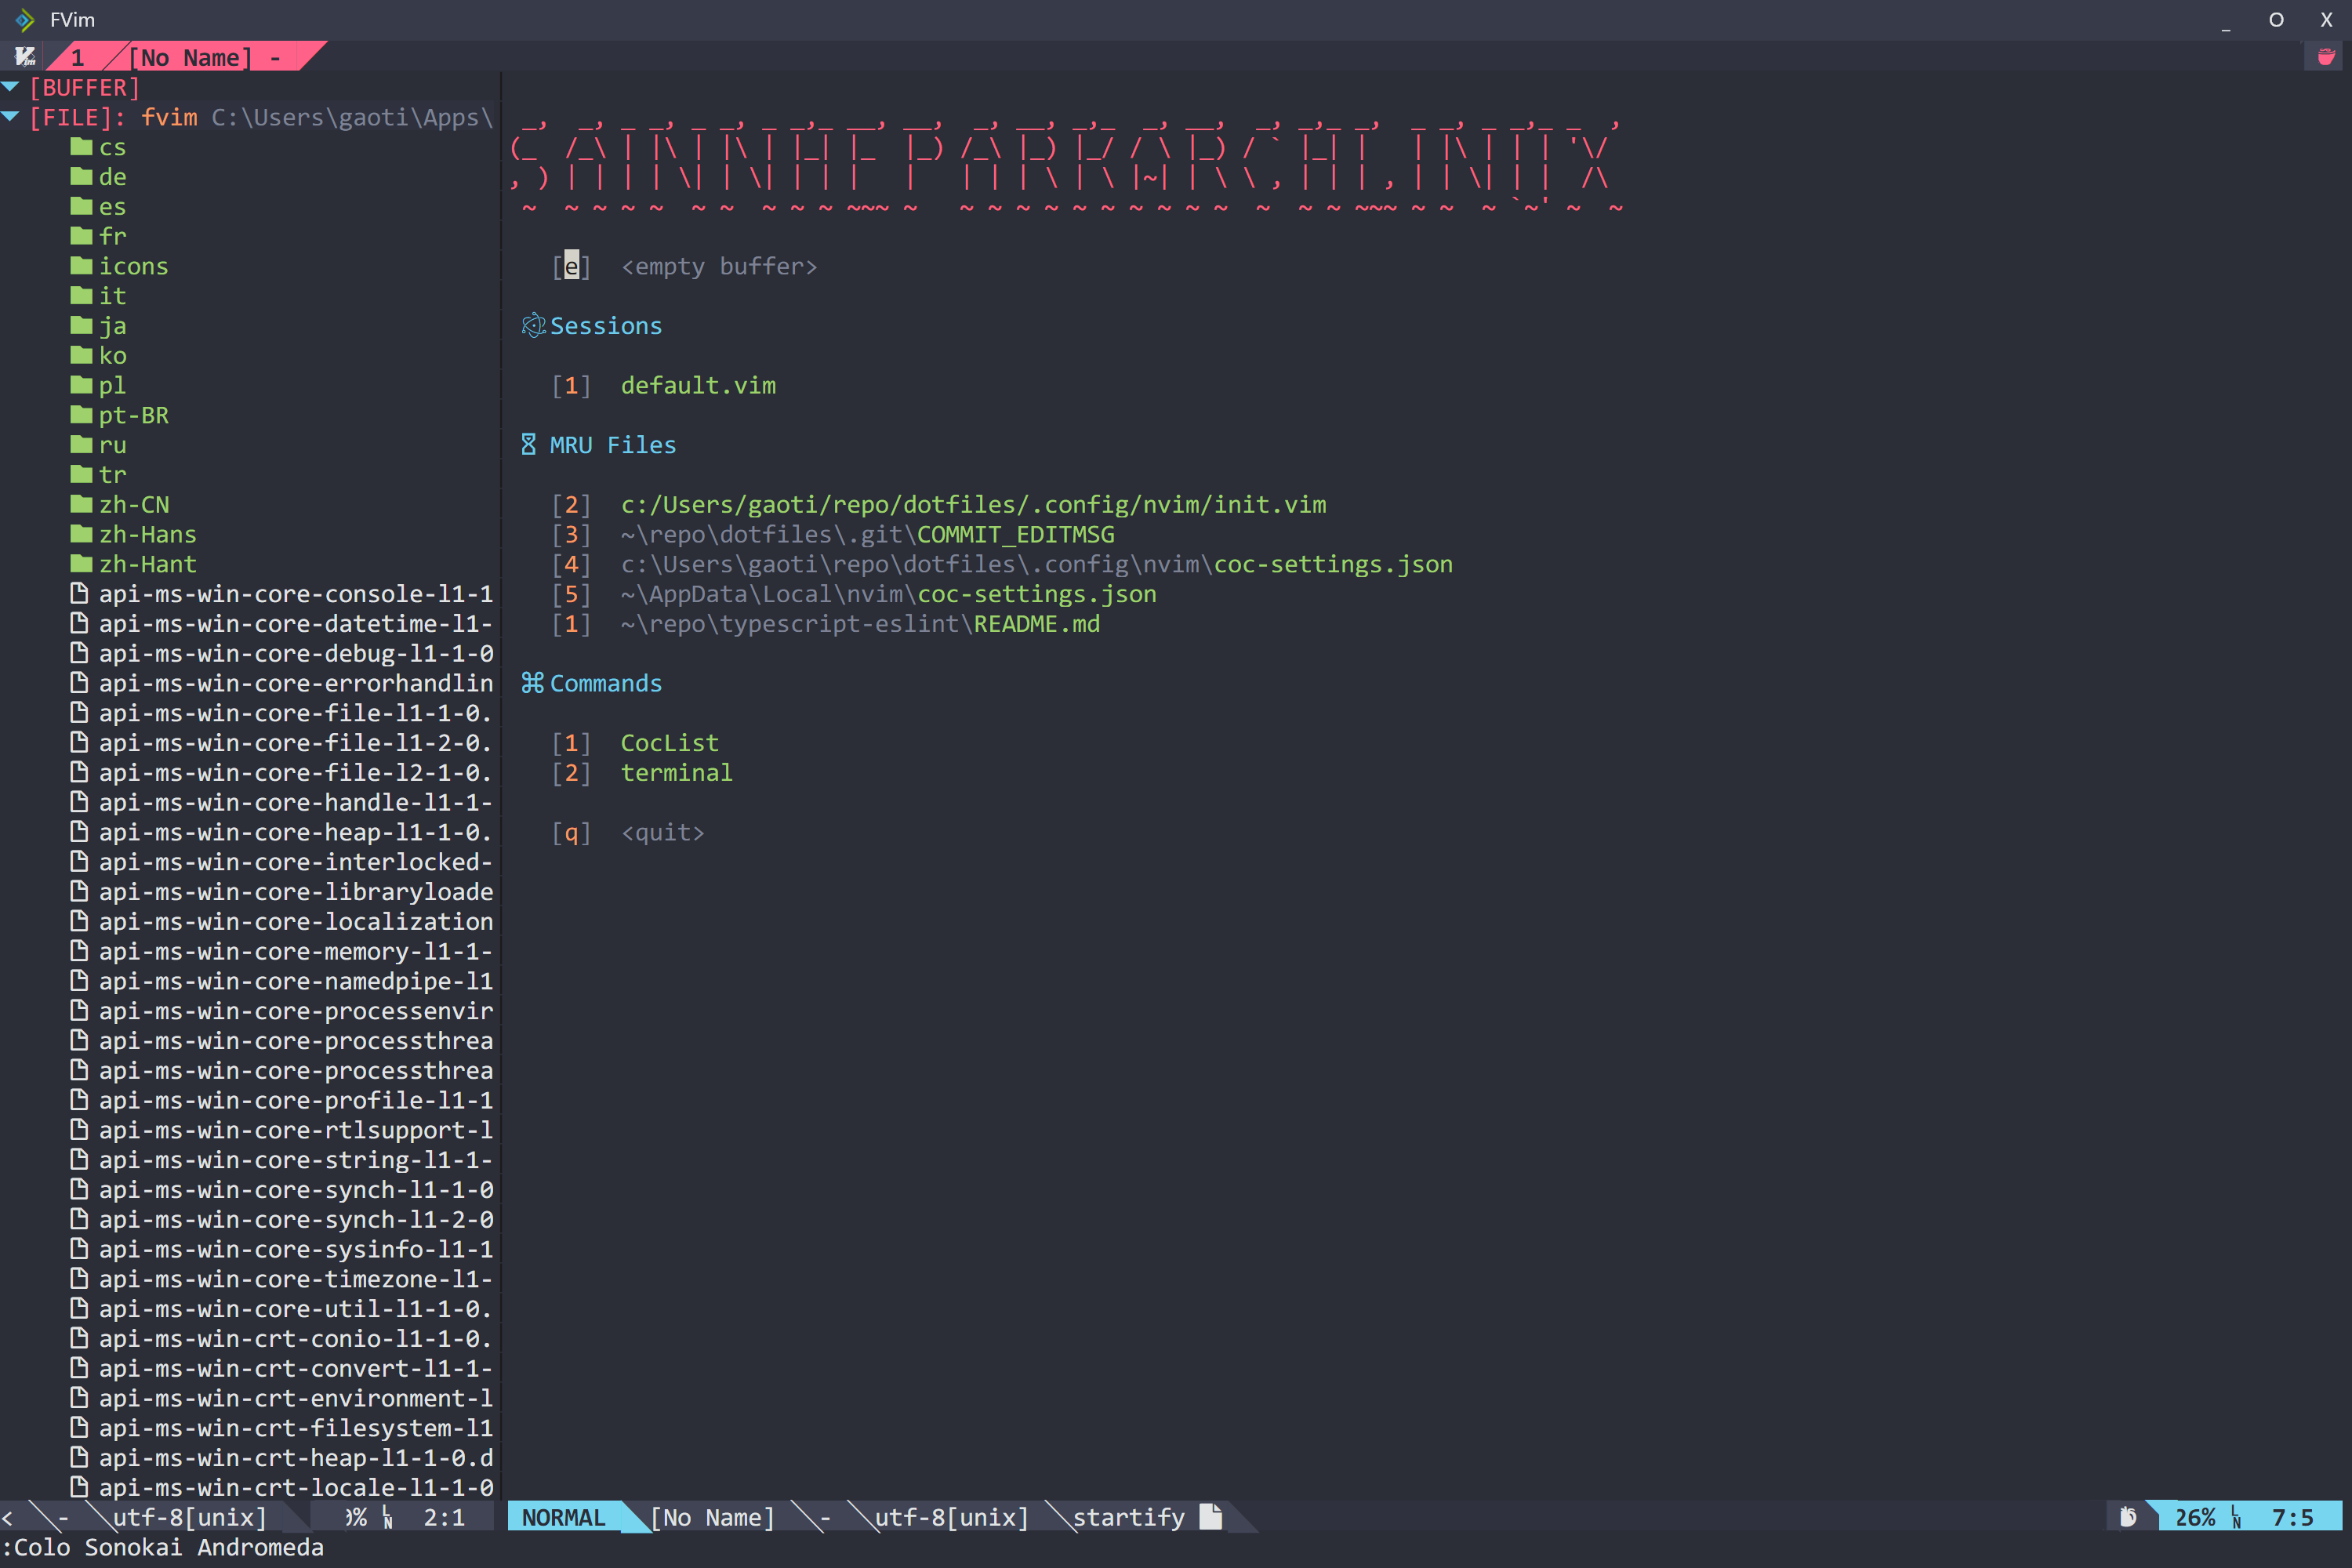
Task: Click the Sessions header icon
Action: pos(533,326)
